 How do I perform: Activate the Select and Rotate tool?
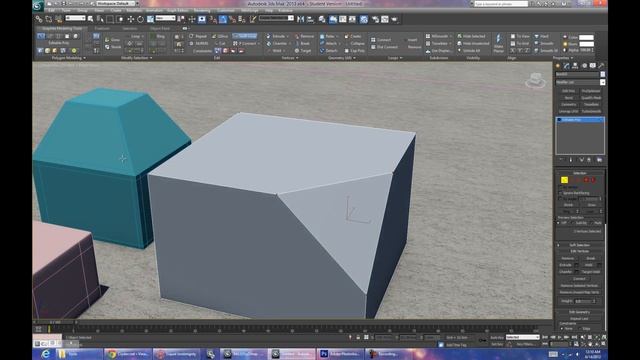coord(140,19)
